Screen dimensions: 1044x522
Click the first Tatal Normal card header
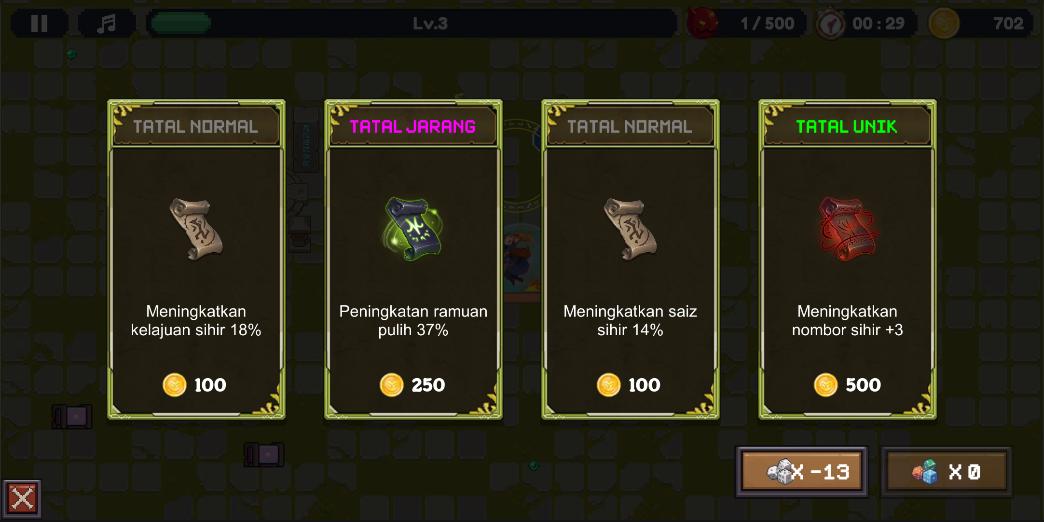tap(196, 126)
